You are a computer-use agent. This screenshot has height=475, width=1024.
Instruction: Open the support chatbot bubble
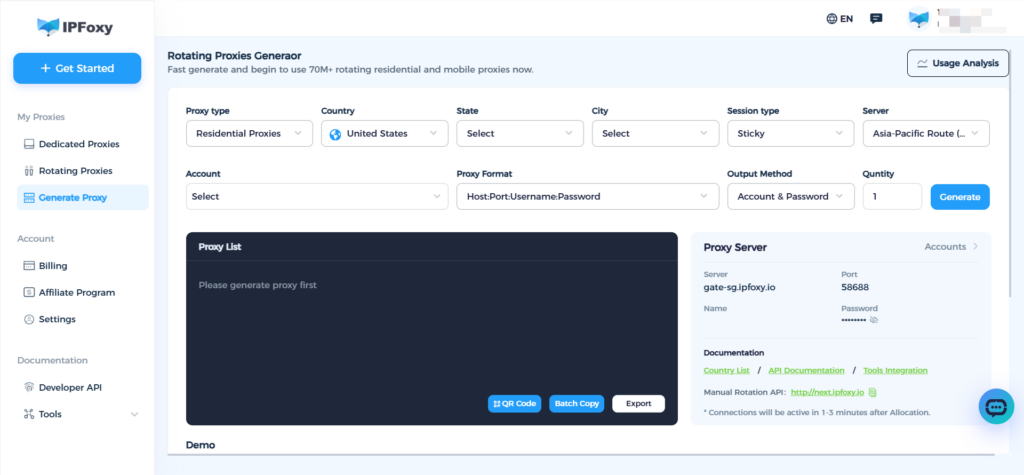tap(995, 407)
